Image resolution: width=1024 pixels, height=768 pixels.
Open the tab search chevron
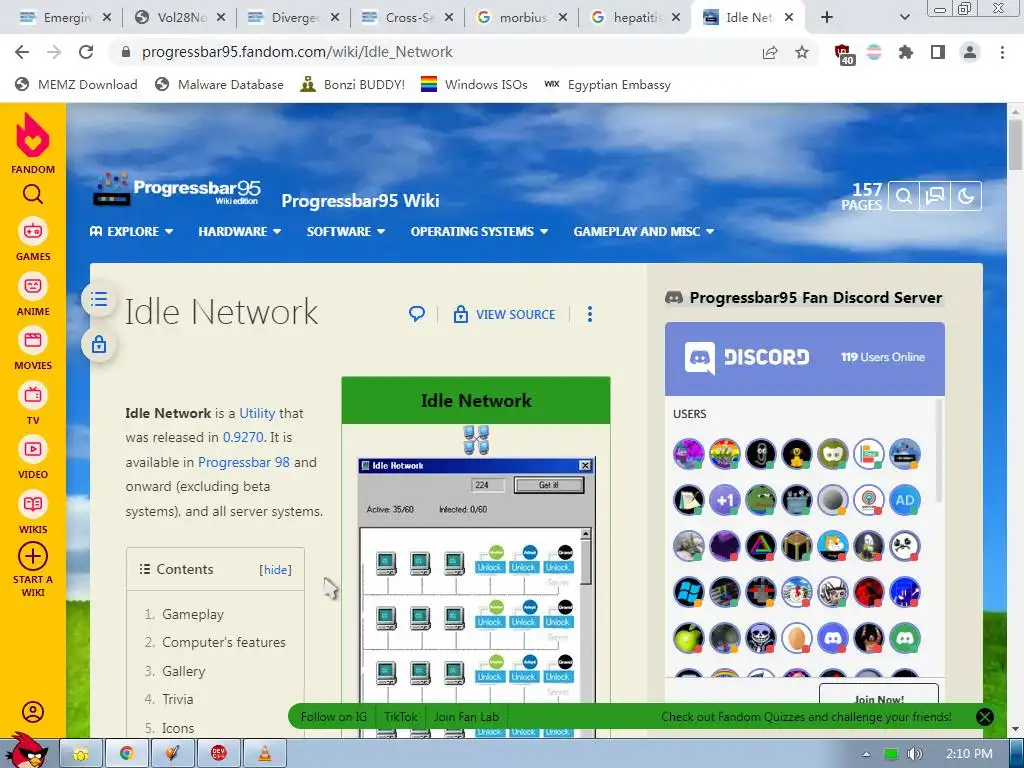[904, 18]
